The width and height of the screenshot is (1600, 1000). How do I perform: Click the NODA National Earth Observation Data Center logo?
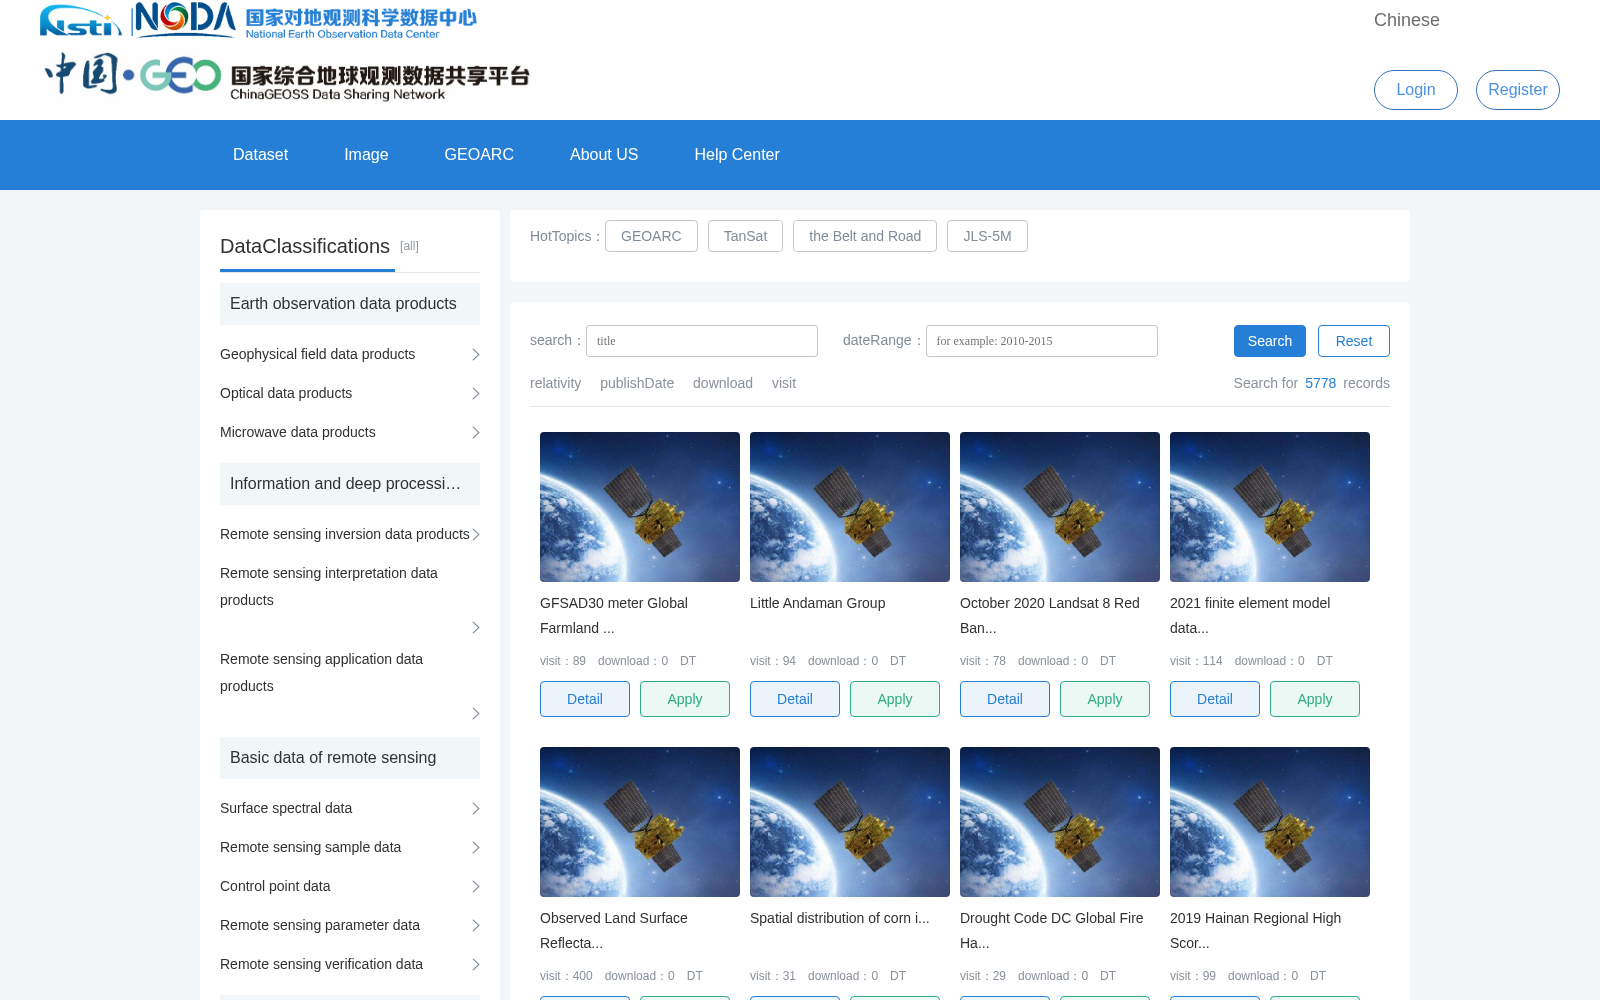coord(305,20)
